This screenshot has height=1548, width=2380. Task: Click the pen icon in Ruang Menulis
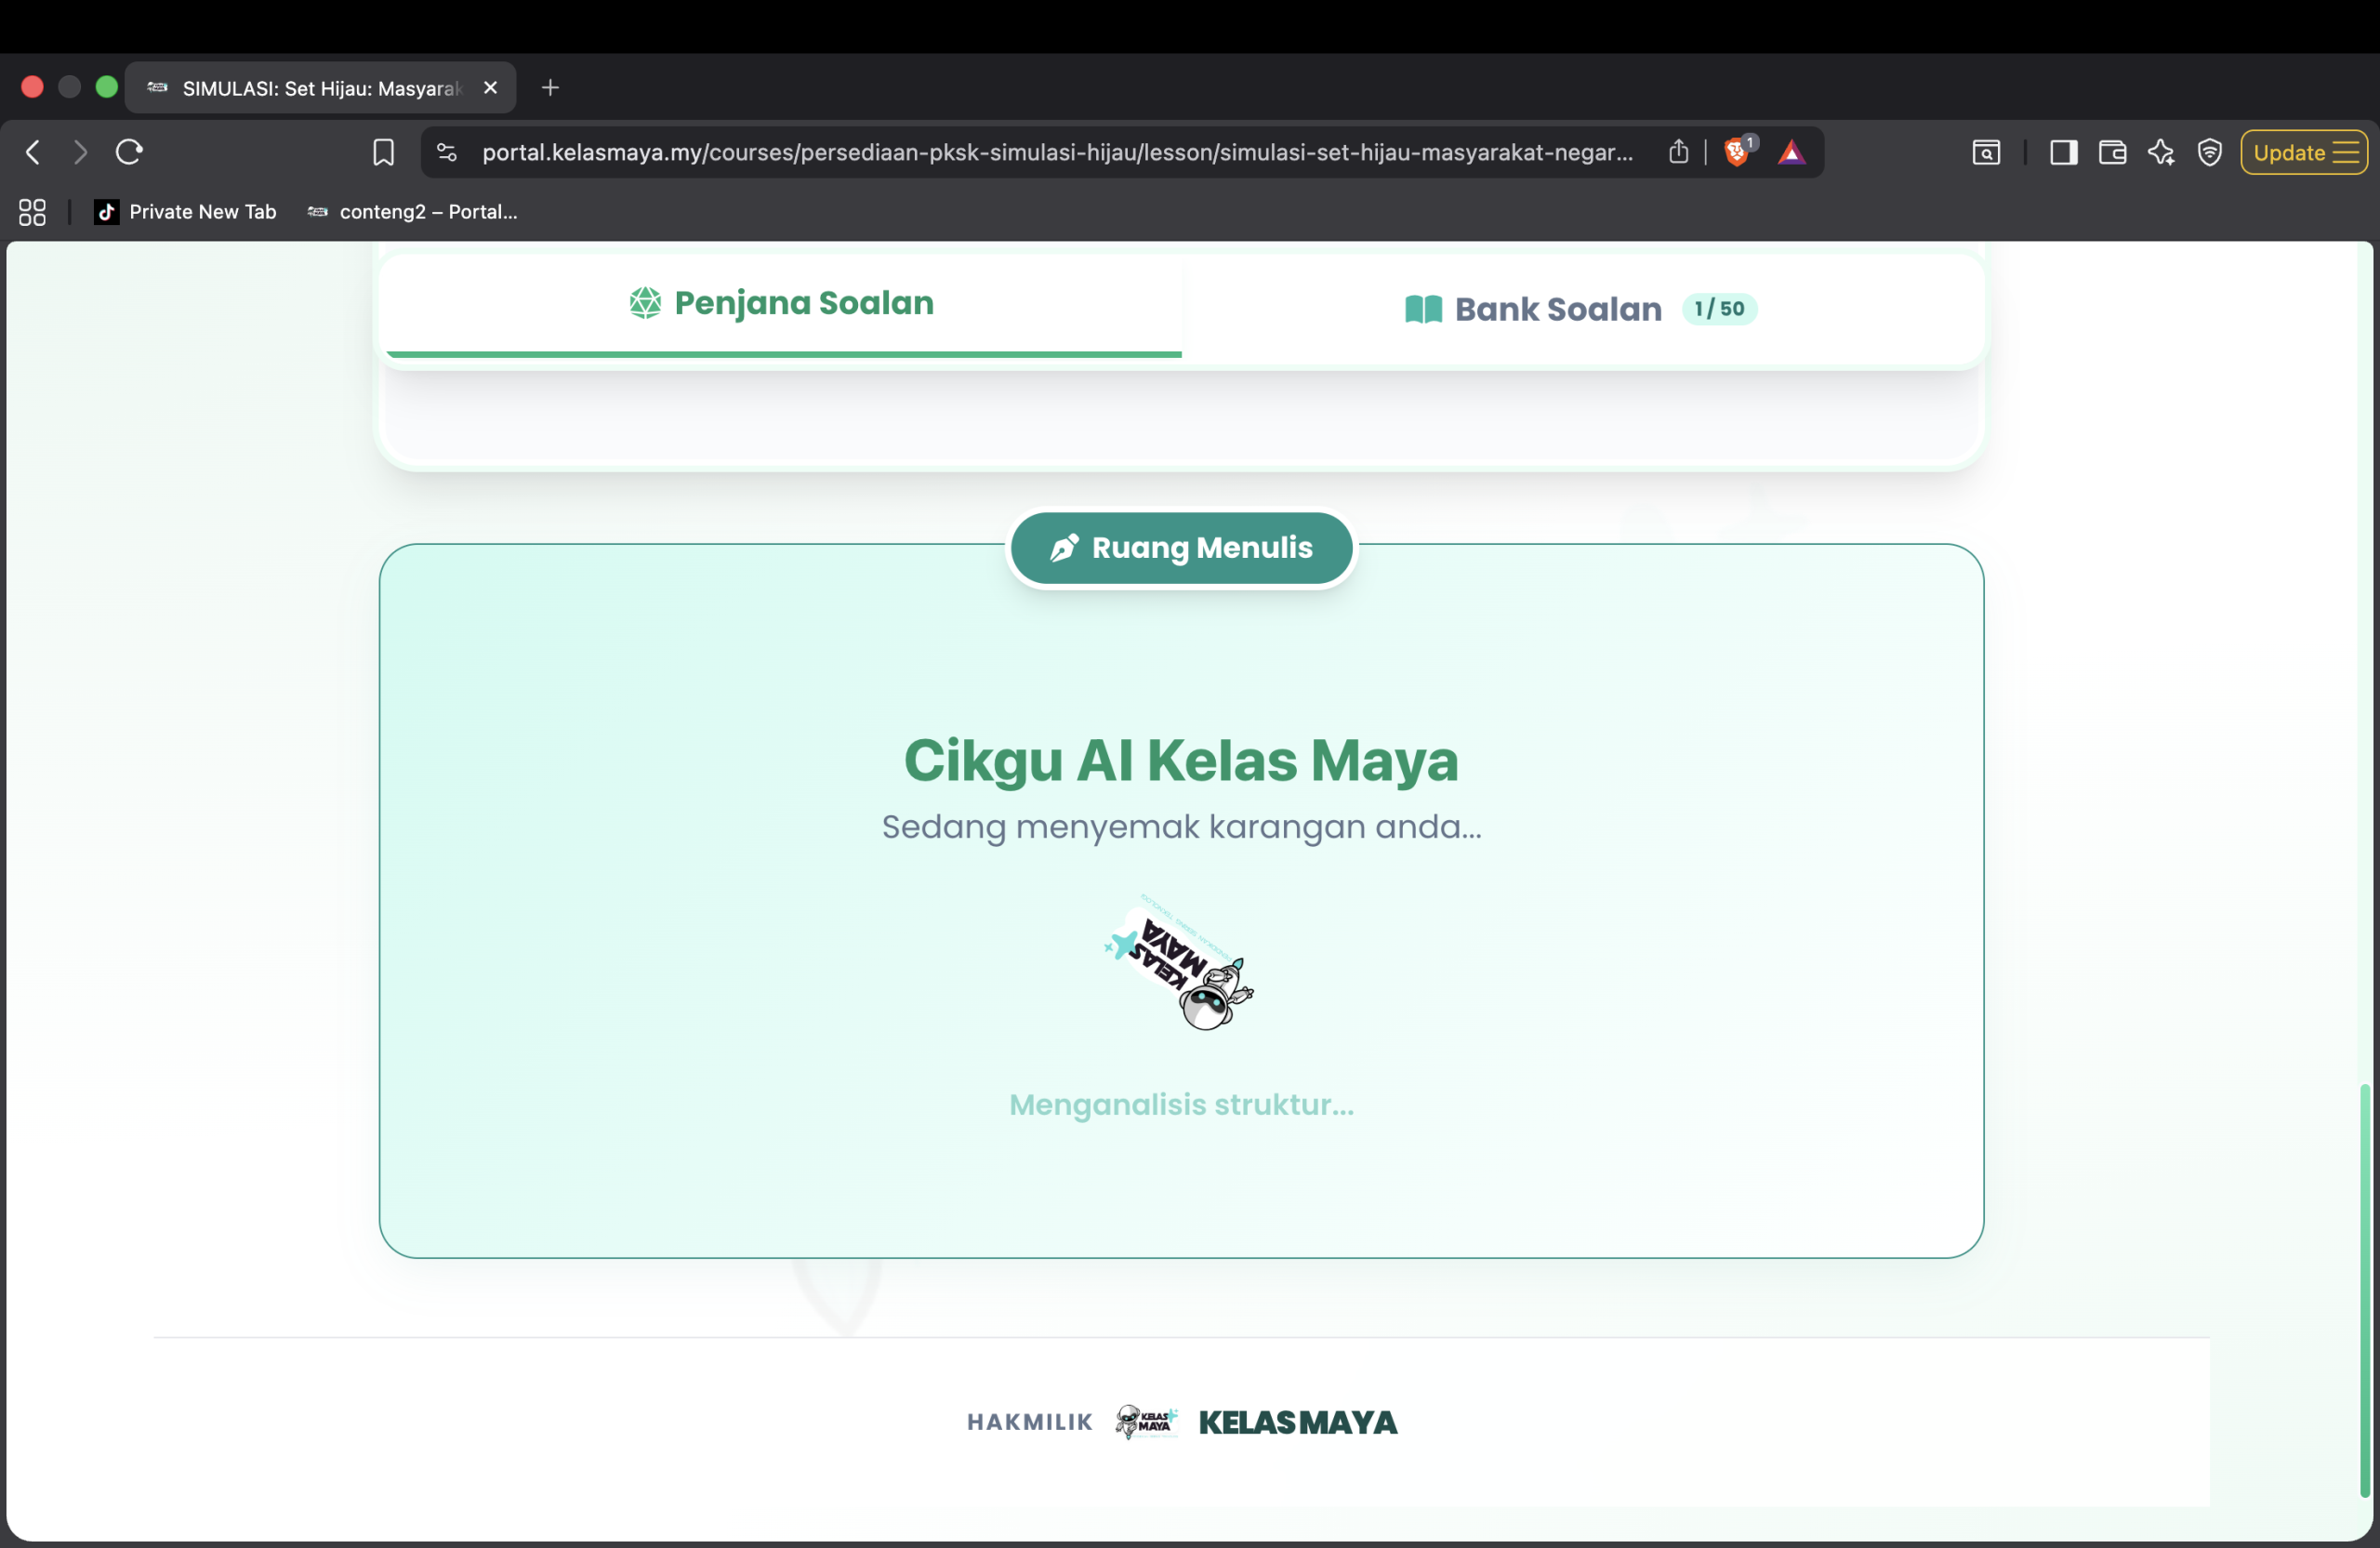pyautogui.click(x=1064, y=548)
